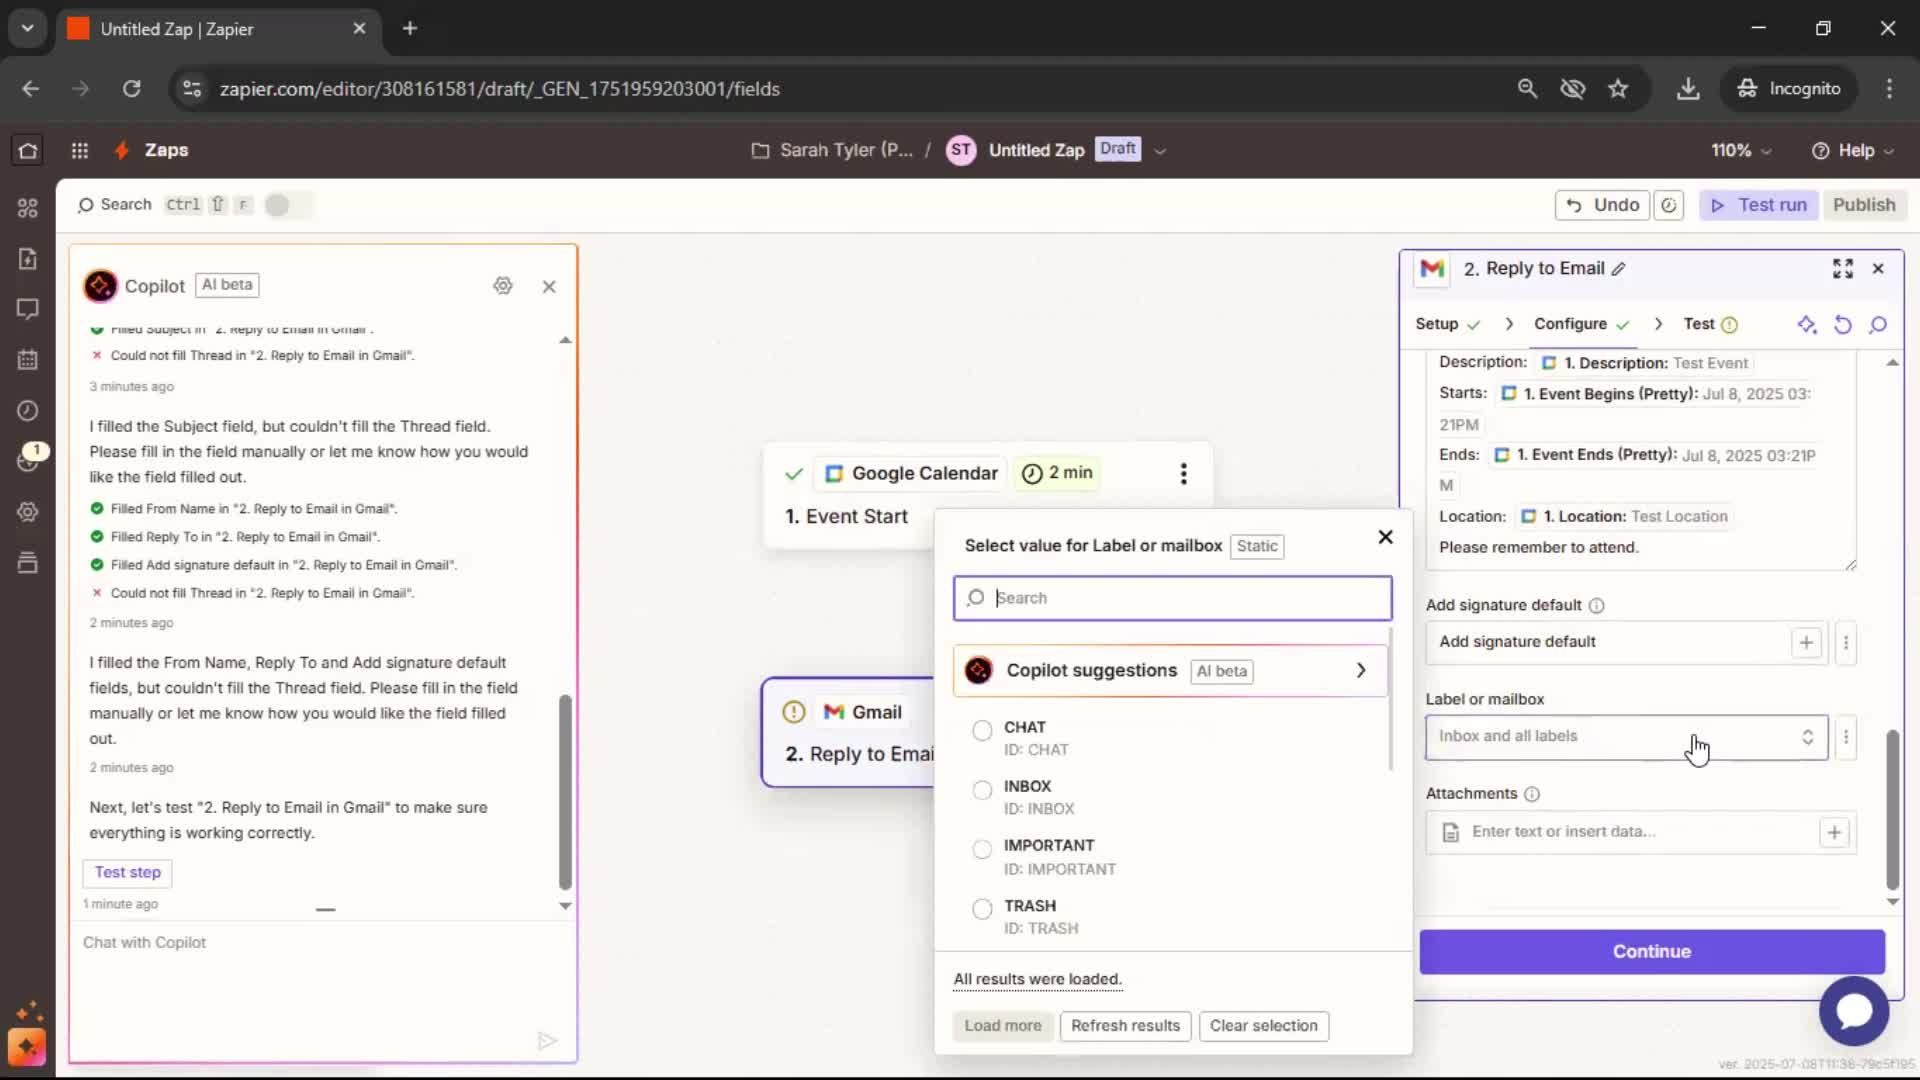Select the INBOX label radio button
This screenshot has width=1920, height=1080.
click(982, 790)
